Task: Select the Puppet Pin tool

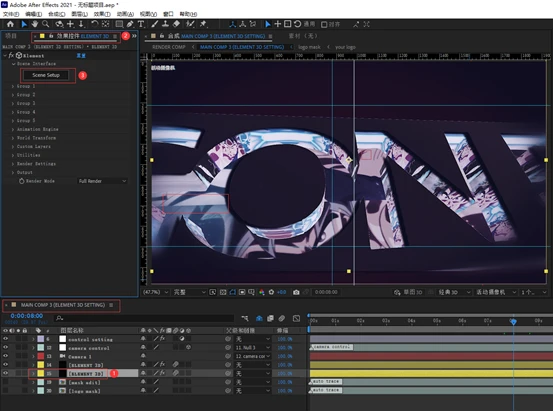Action: click(203, 24)
